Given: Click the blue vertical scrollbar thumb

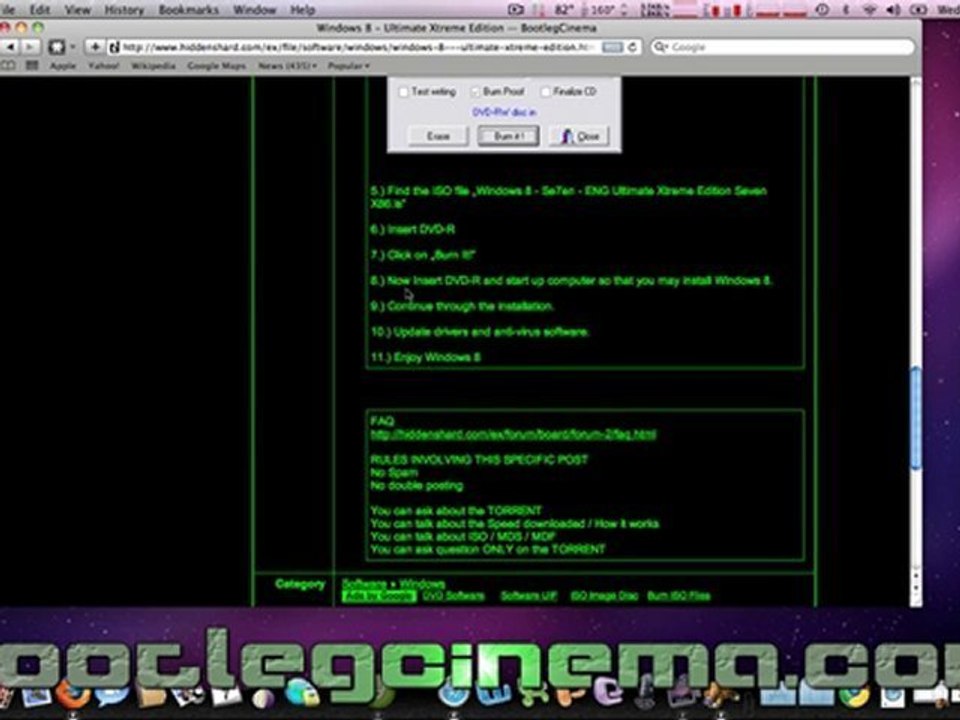Looking at the screenshot, I should click(915, 419).
